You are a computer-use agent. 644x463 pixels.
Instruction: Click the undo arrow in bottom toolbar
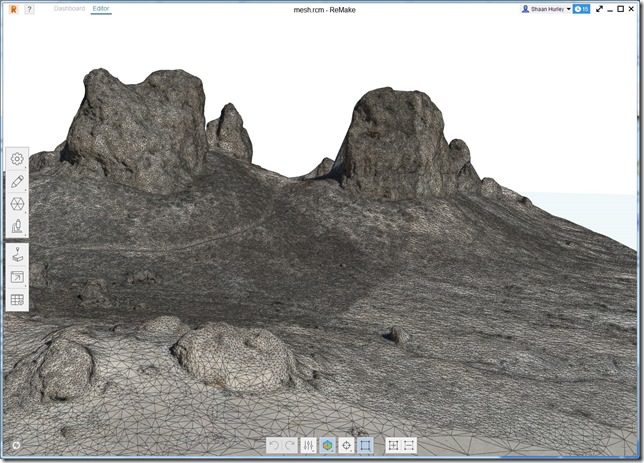point(274,445)
